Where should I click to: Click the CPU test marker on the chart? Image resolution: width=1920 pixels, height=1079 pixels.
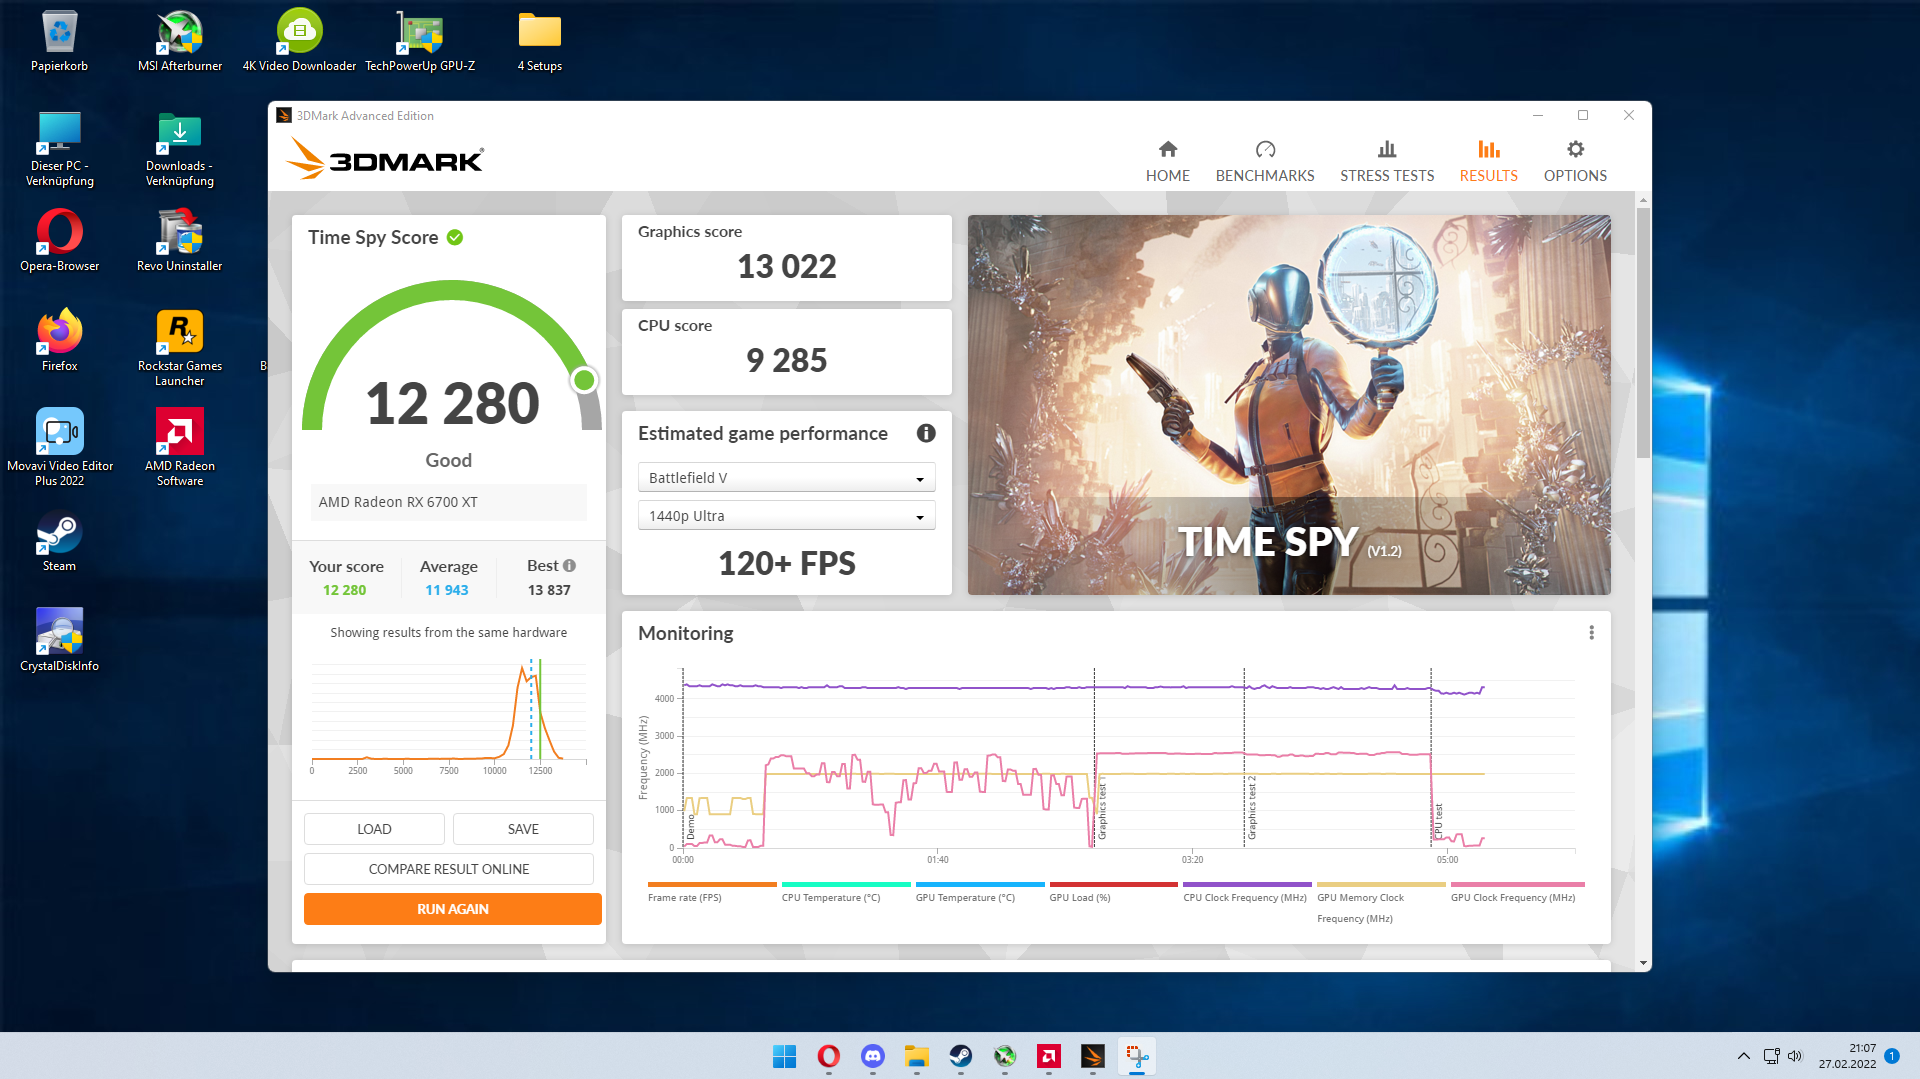point(1432,758)
